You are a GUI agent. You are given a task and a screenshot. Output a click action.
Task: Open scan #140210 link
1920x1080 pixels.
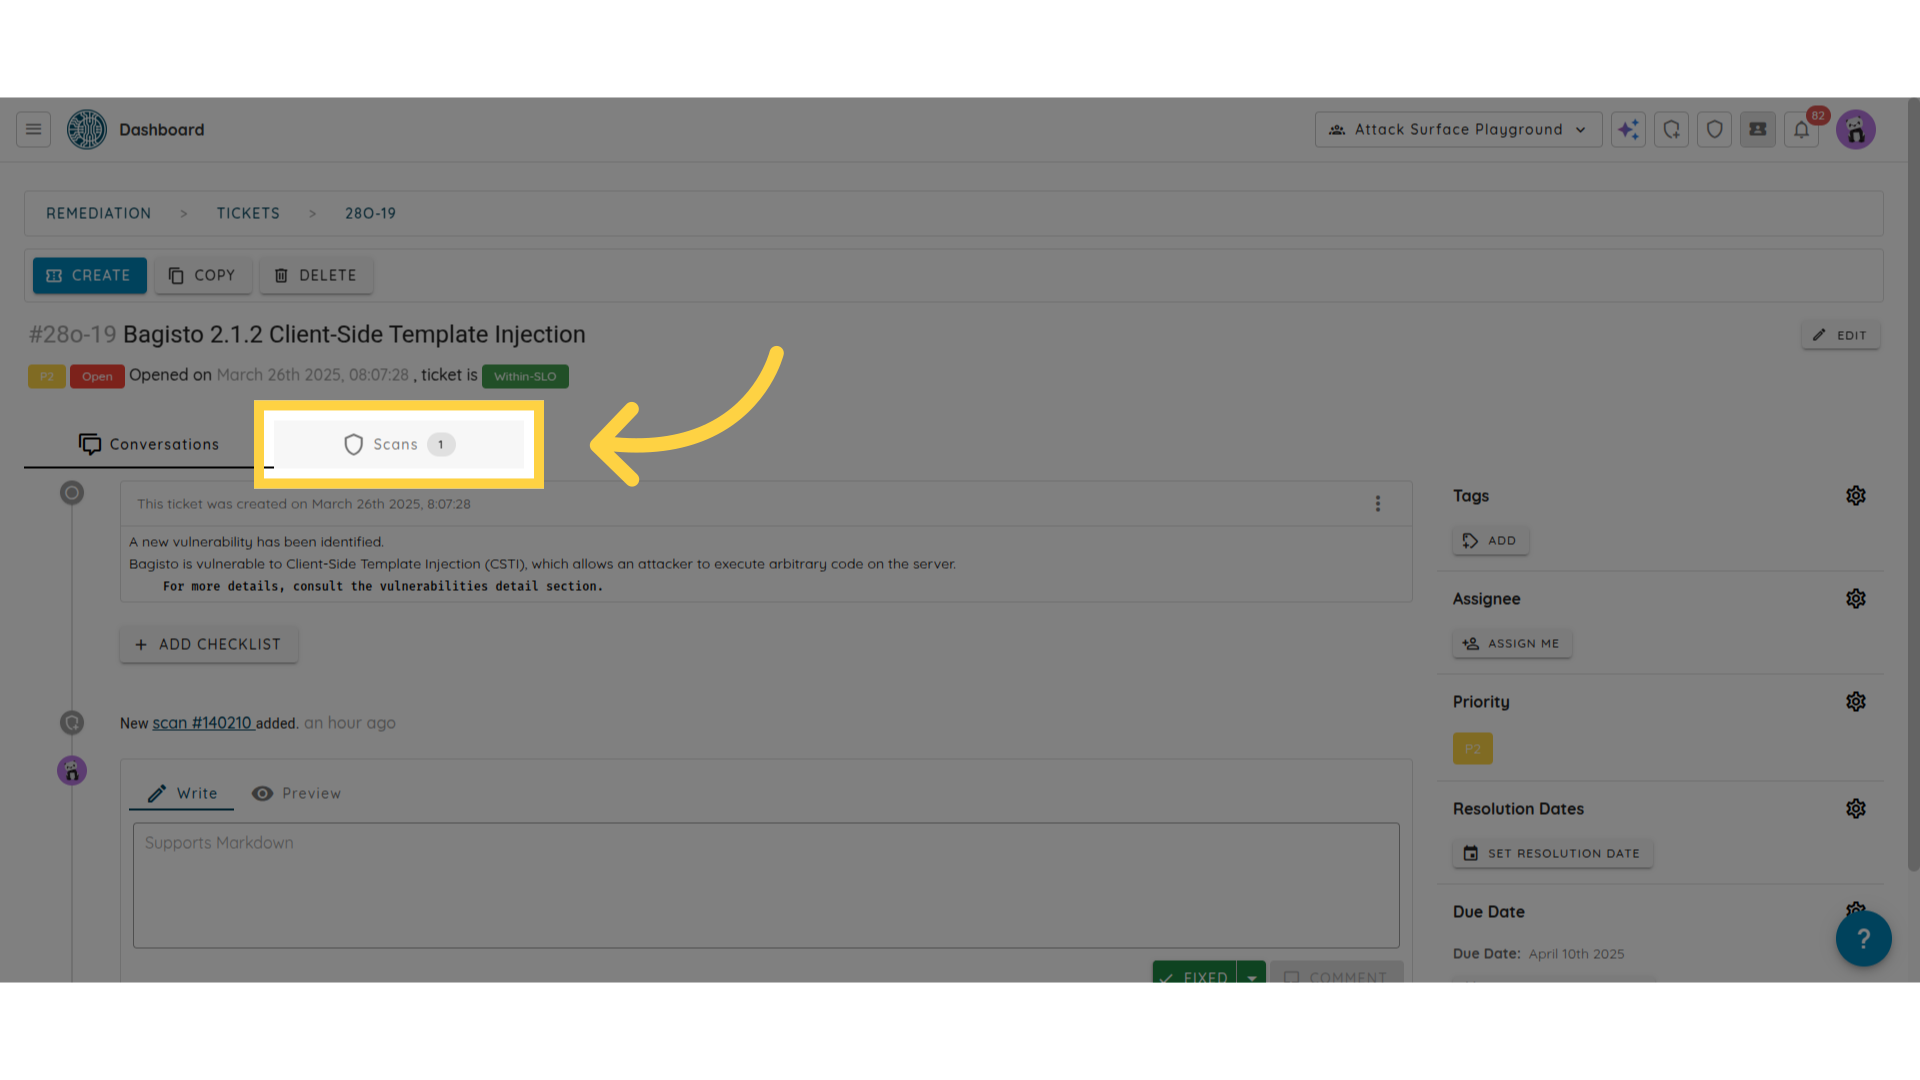(202, 723)
